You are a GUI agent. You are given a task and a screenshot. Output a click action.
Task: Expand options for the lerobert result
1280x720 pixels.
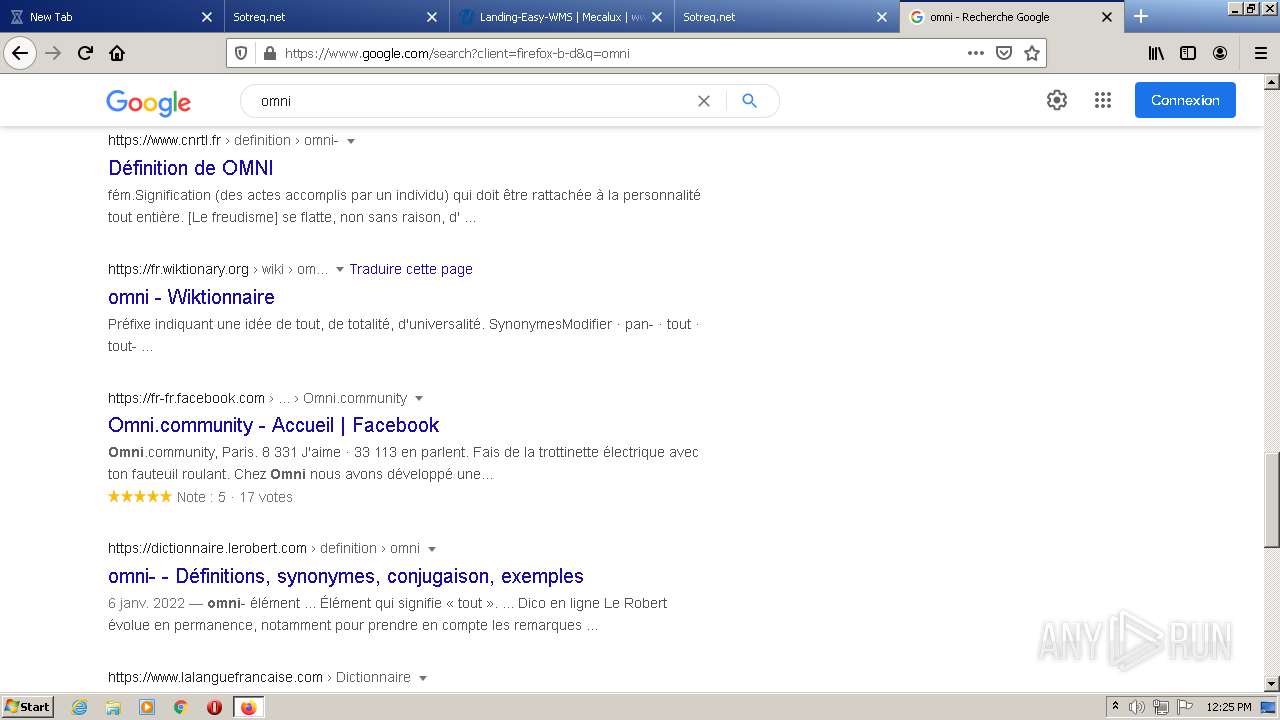[x=432, y=549]
